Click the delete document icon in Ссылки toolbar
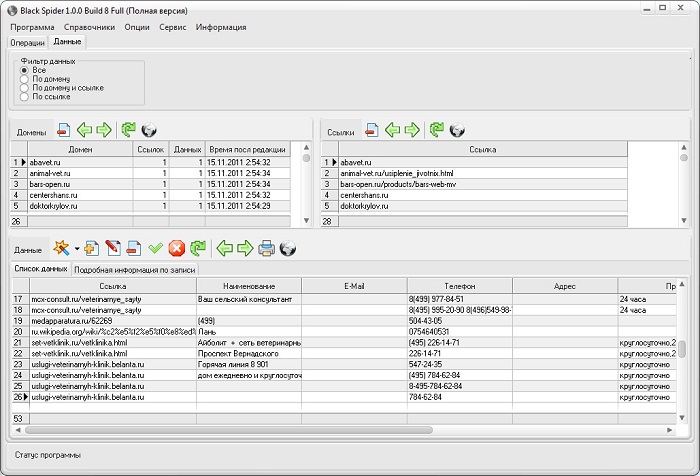Viewport: 700px width, 476px height. [x=371, y=130]
